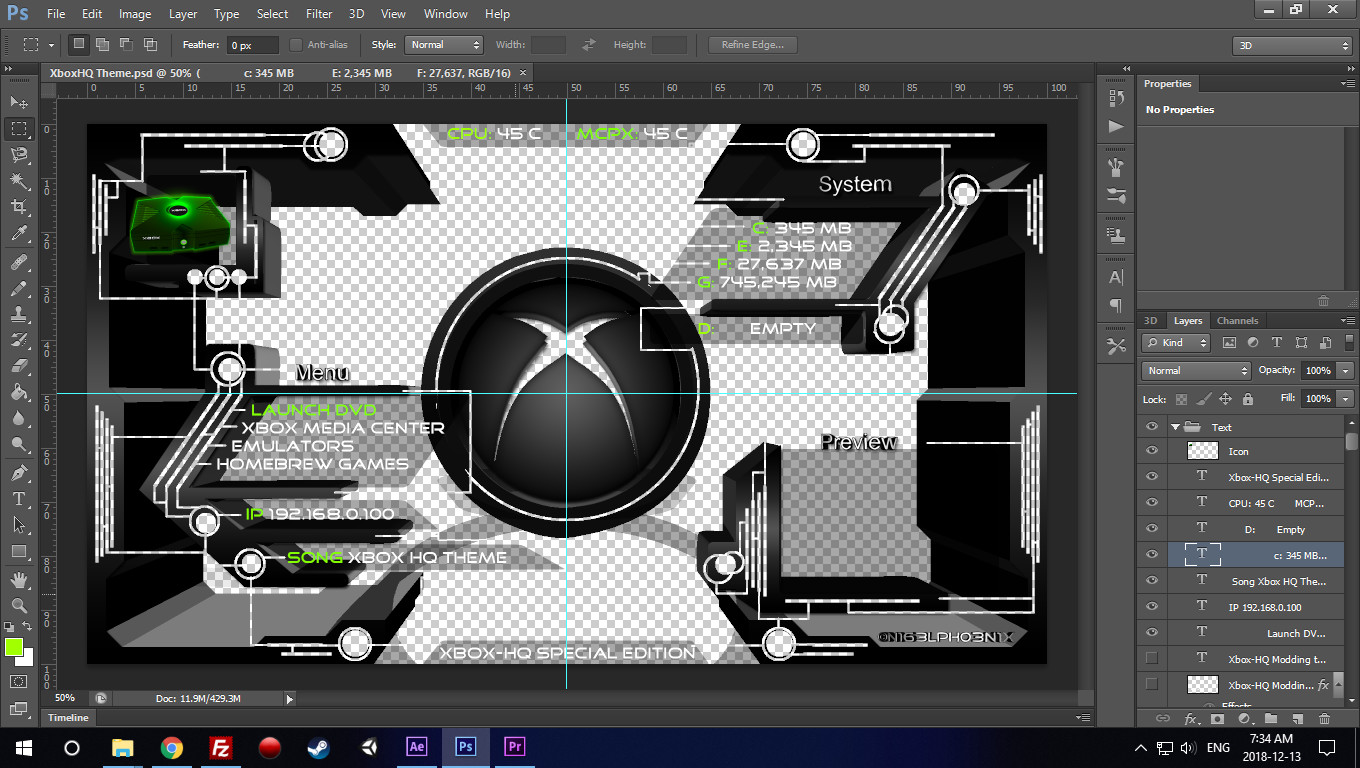
Task: Toggle lock all on layer
Action: (1247, 399)
